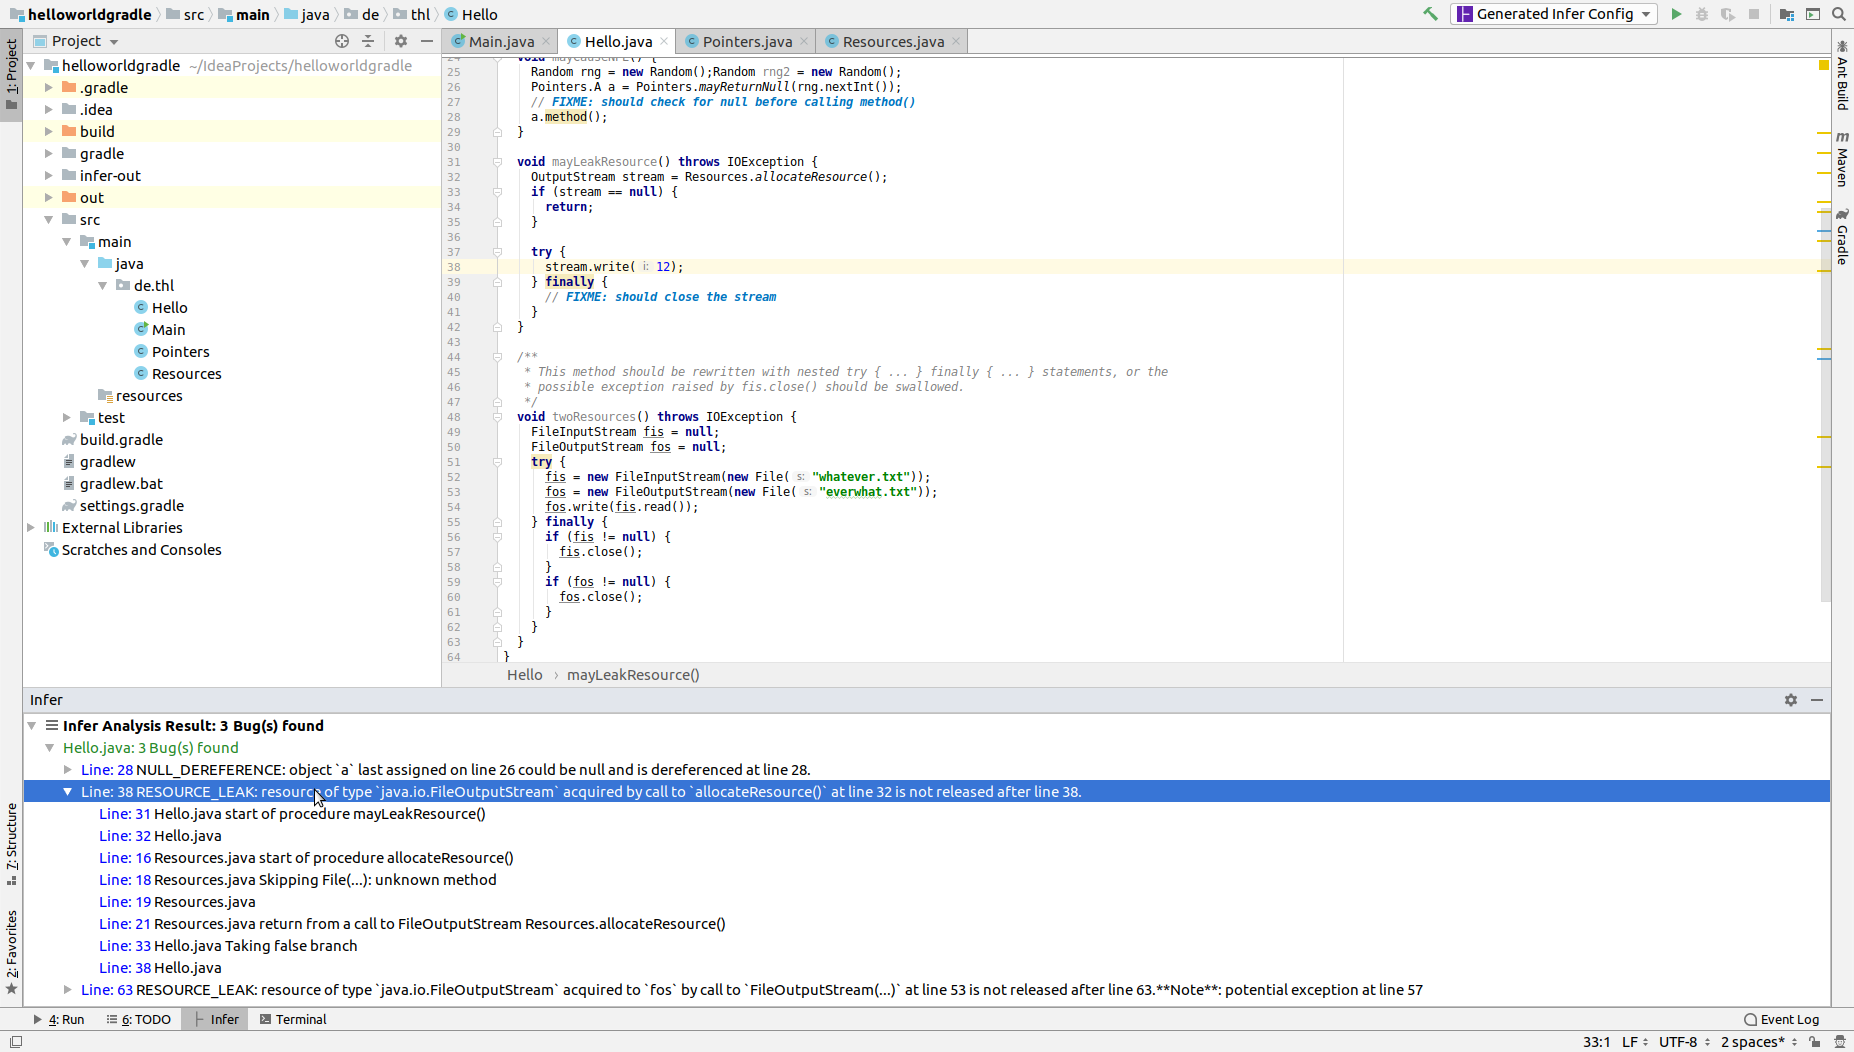1854x1052 pixels.
Task: Click the Stop button in toolbar
Action: coord(1754,14)
